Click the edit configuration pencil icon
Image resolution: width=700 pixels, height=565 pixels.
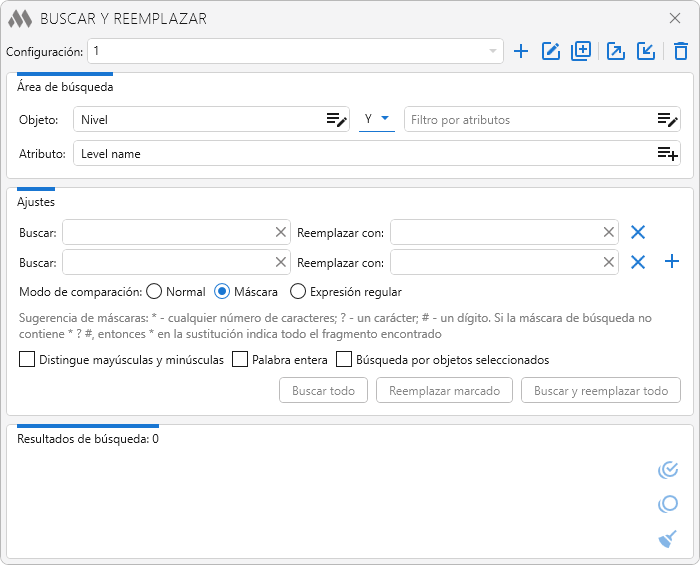[x=551, y=51]
